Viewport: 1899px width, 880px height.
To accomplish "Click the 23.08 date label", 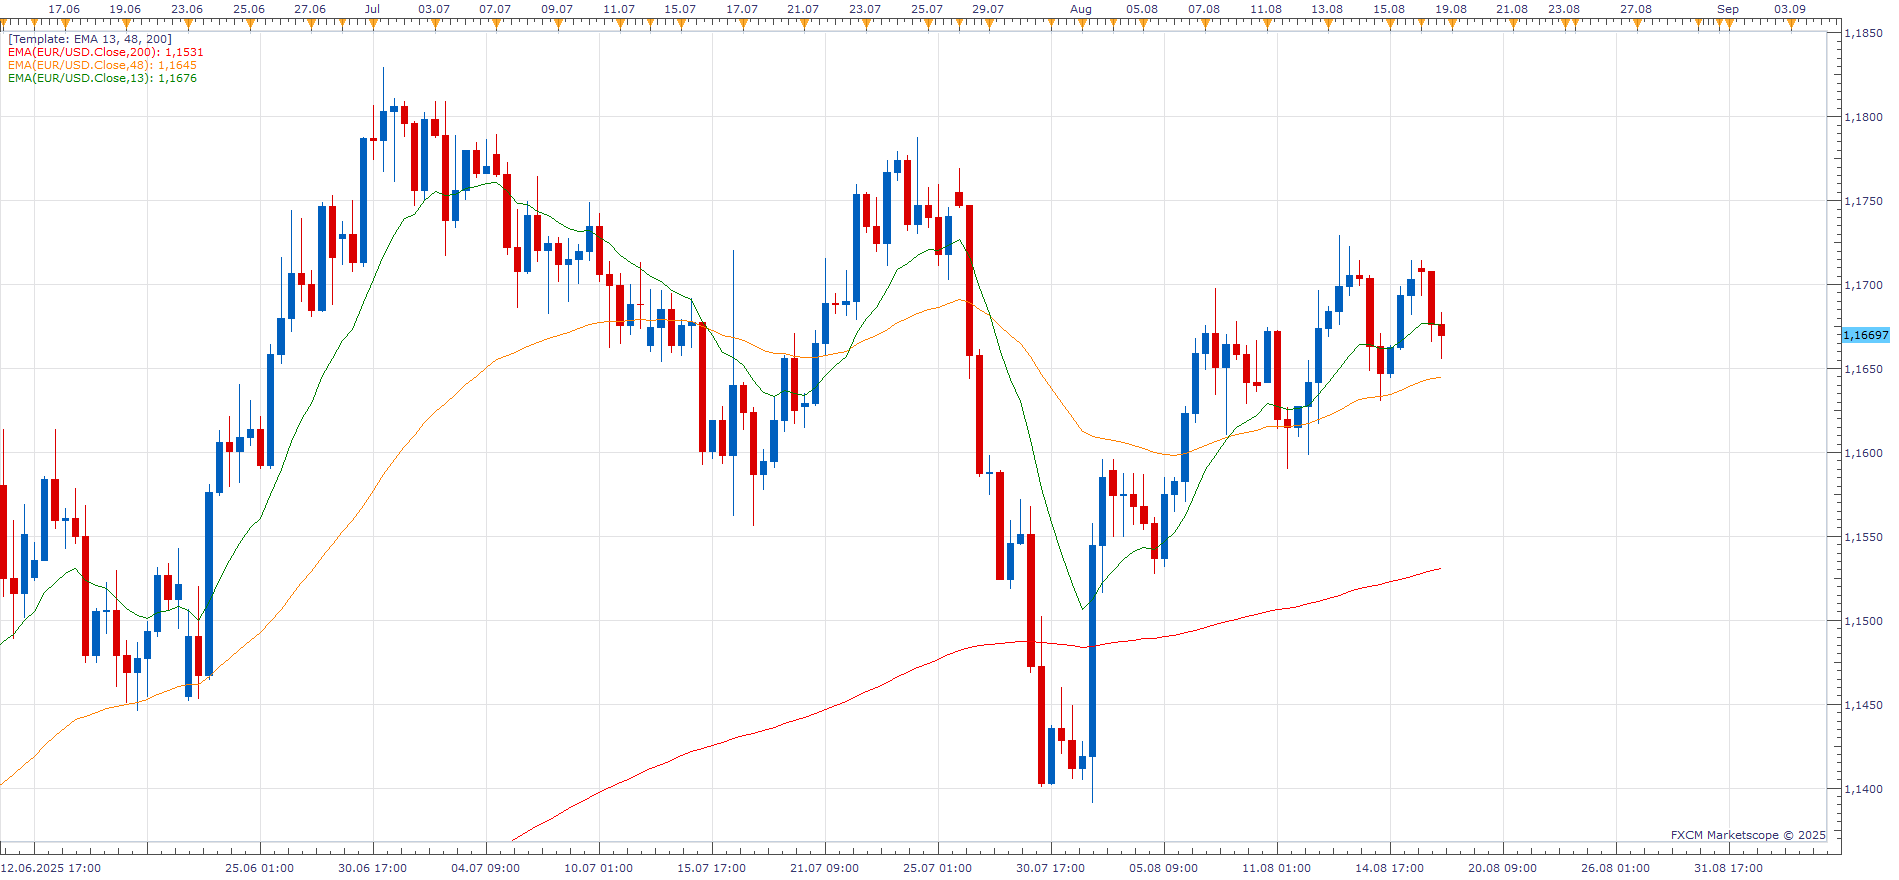I will coord(1564,9).
